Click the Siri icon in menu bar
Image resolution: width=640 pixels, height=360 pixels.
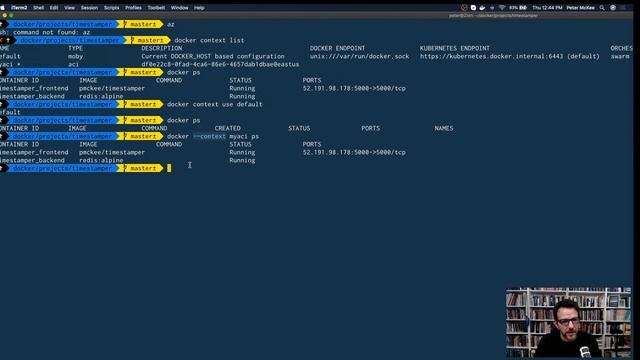613,7
